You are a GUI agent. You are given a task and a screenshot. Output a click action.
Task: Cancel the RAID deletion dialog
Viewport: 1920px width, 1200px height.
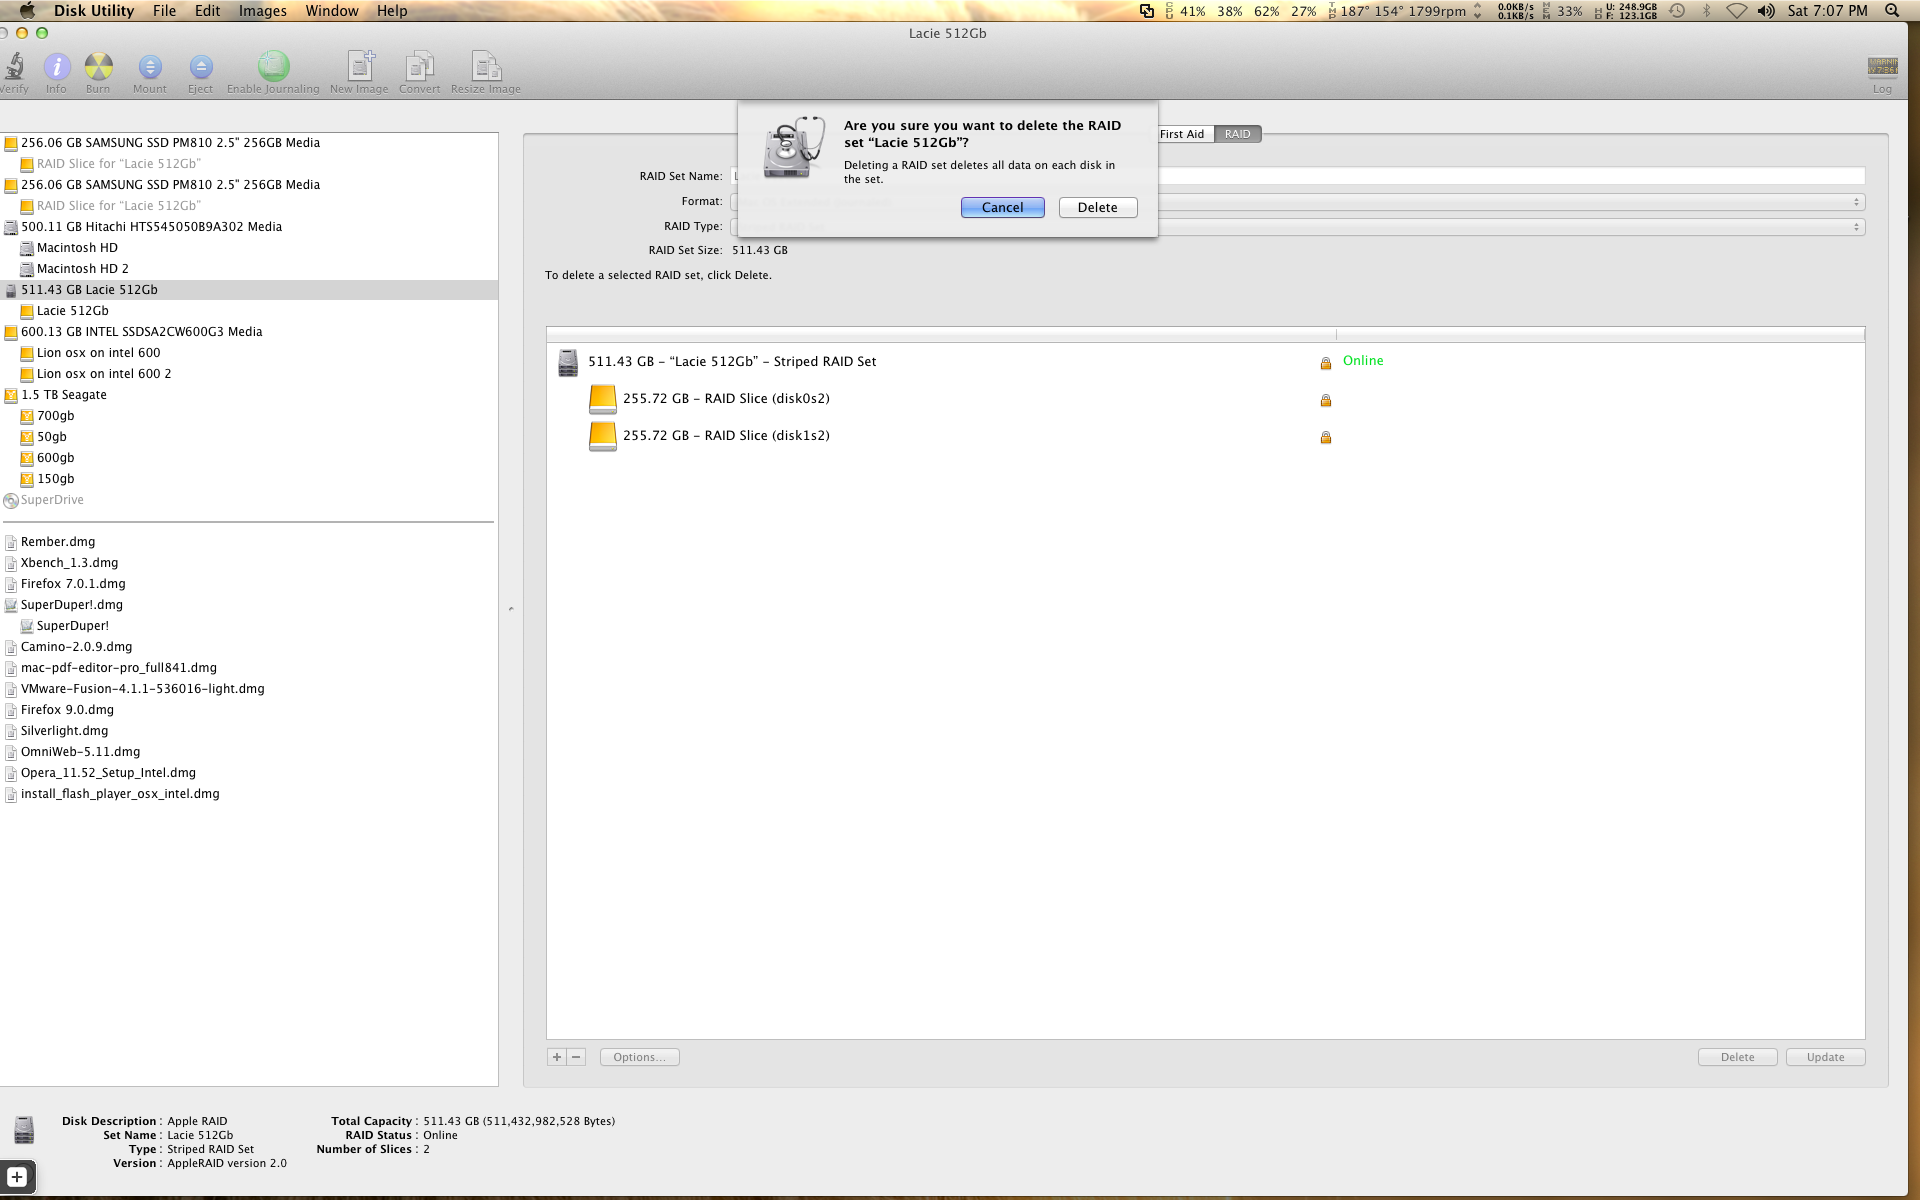1003,207
